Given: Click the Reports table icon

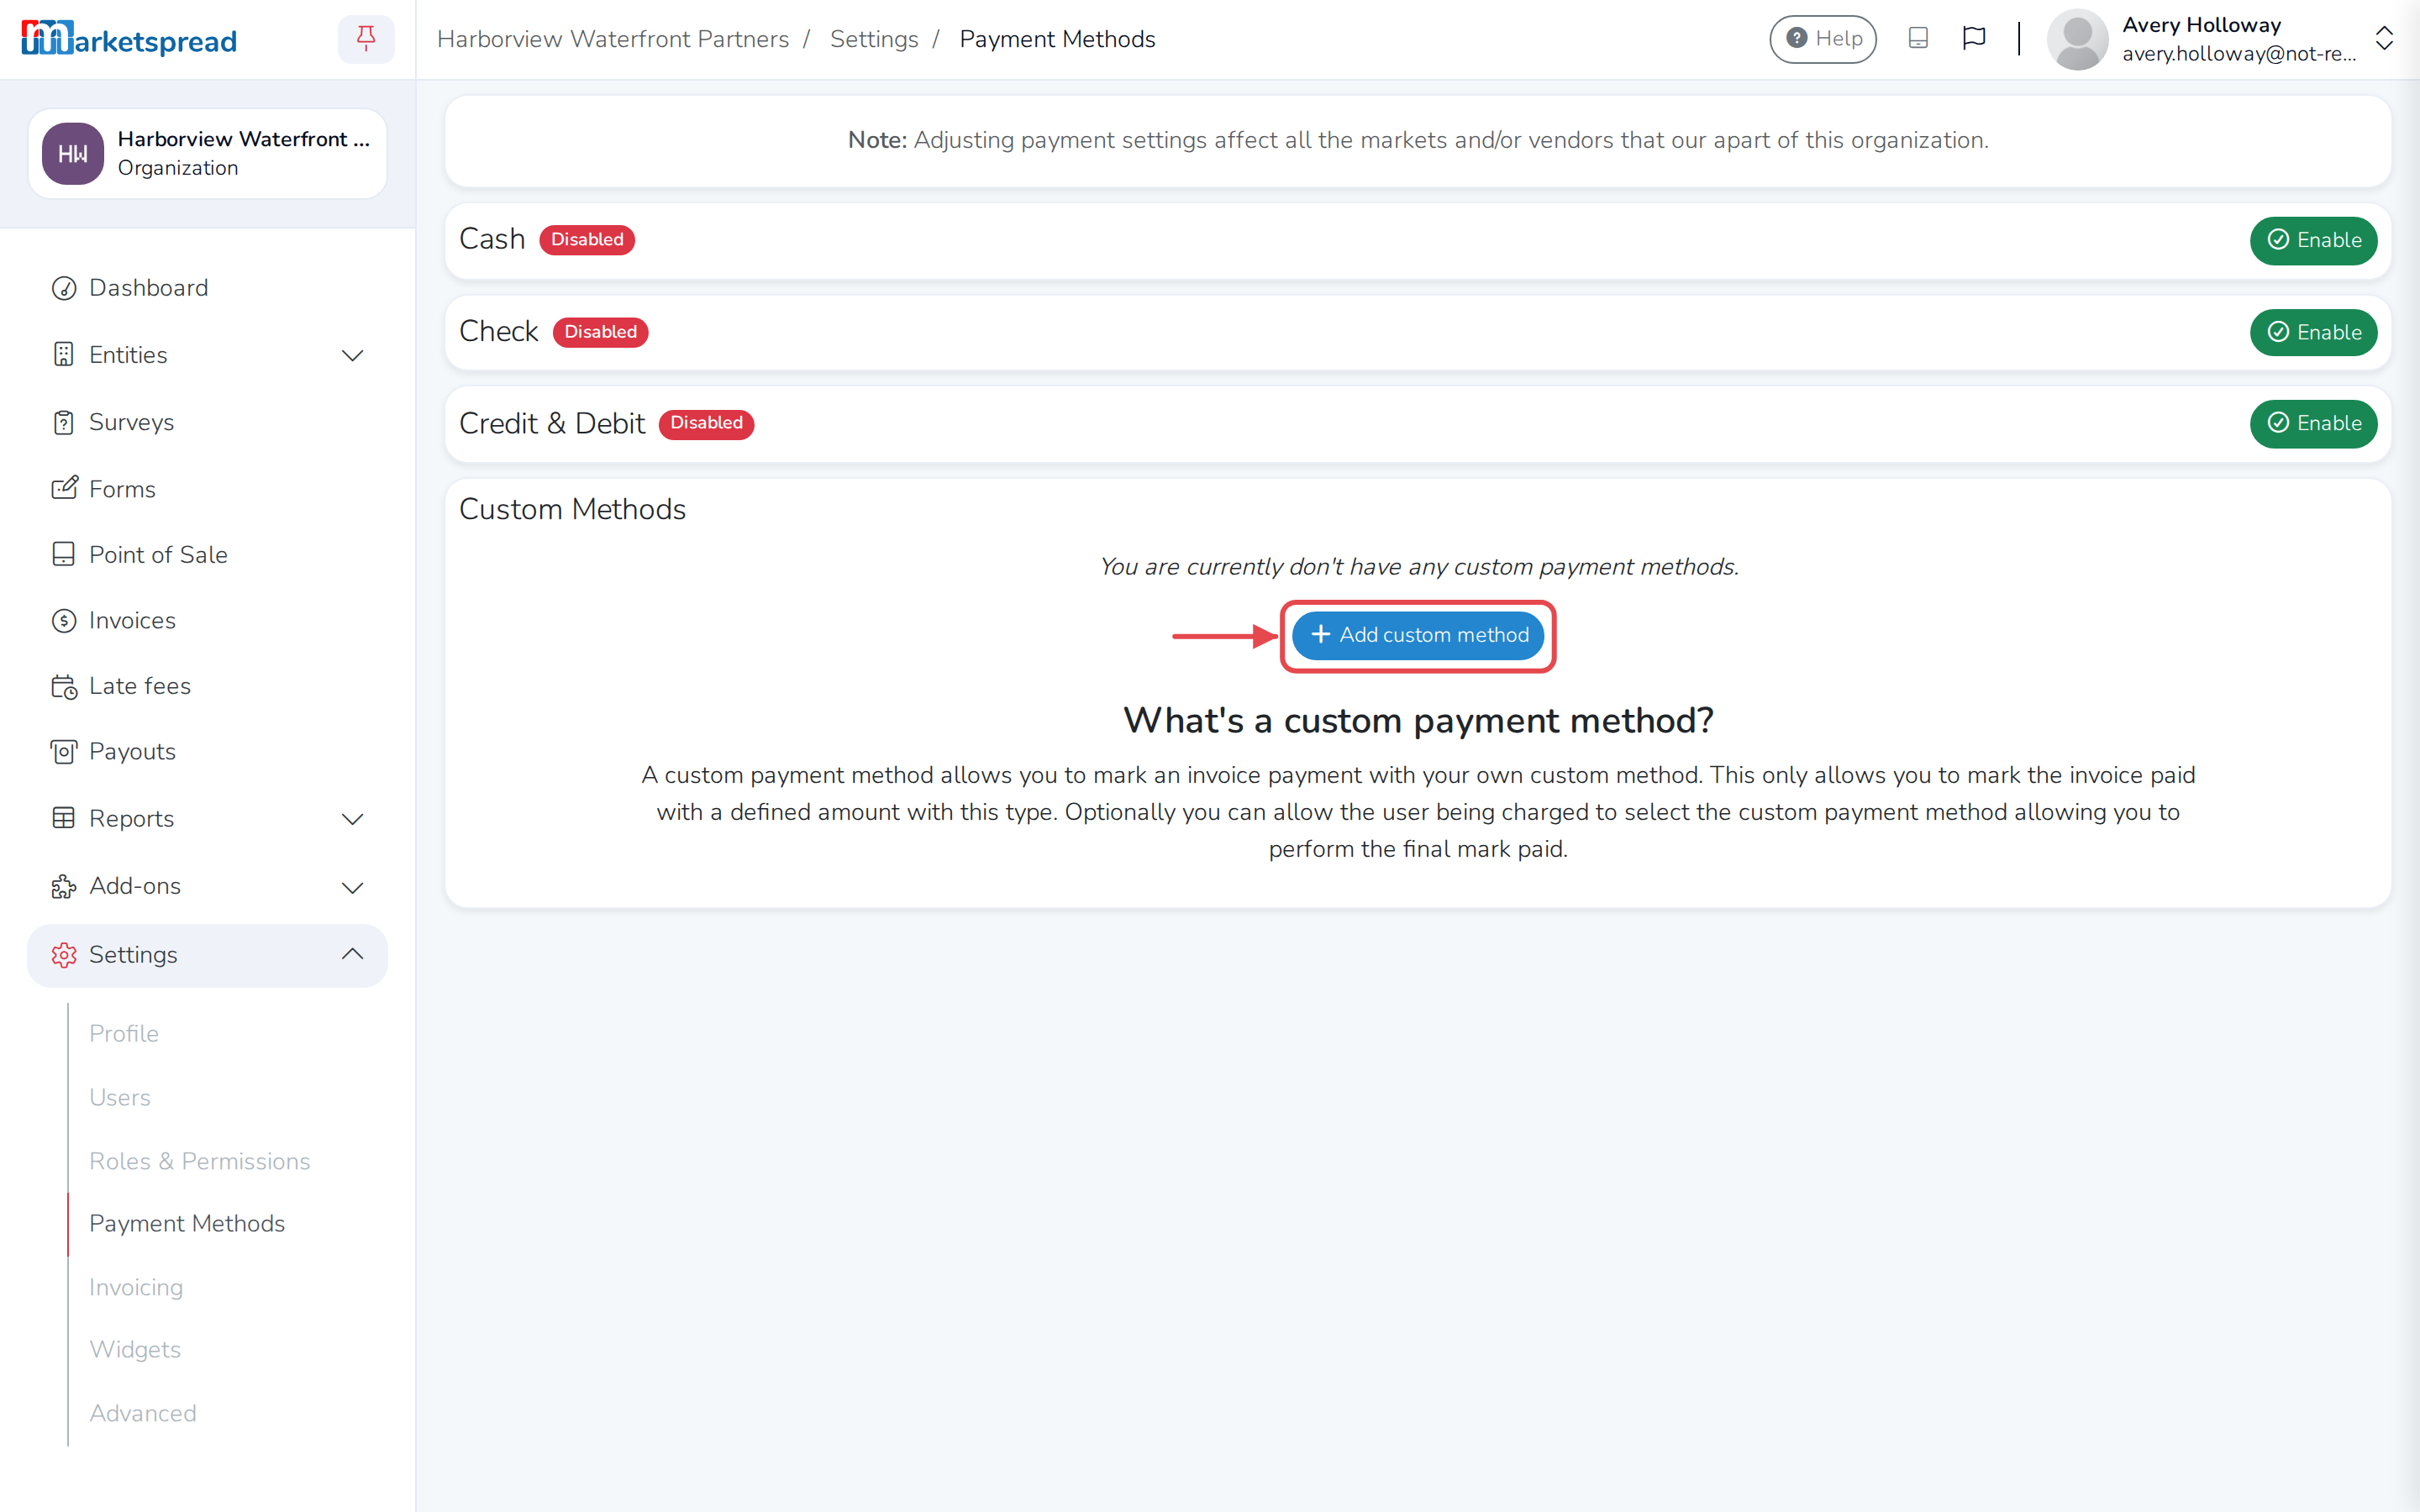Looking at the screenshot, I should click(x=64, y=818).
